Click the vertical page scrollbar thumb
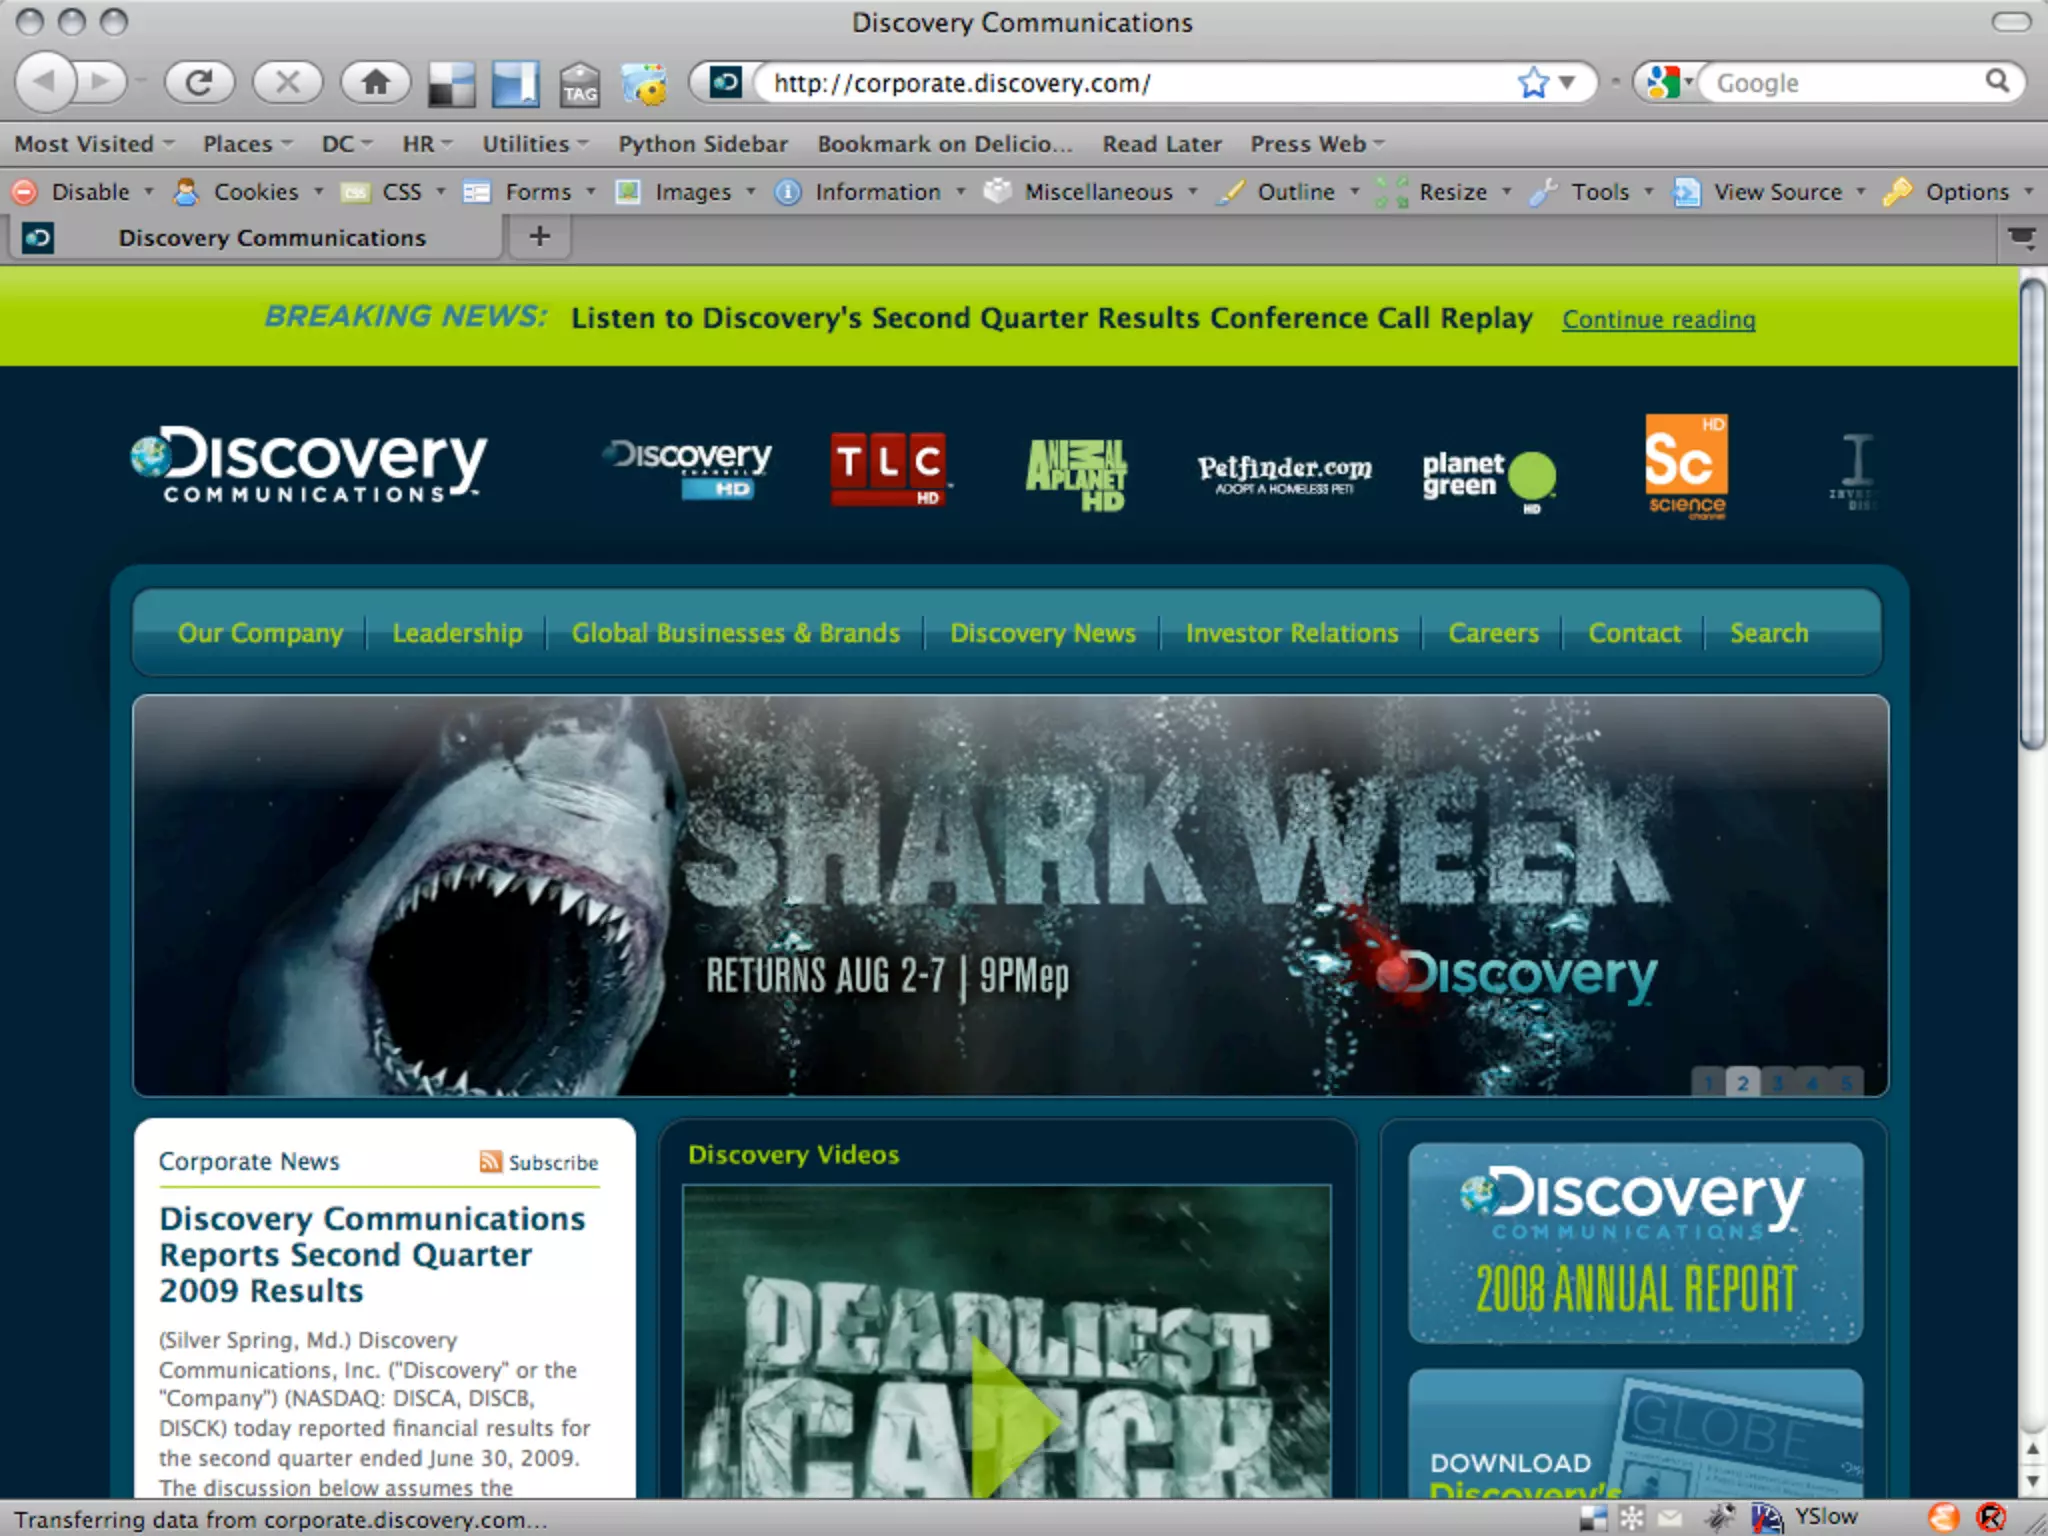Screen dimensions: 2048x1536 tap(2032, 515)
